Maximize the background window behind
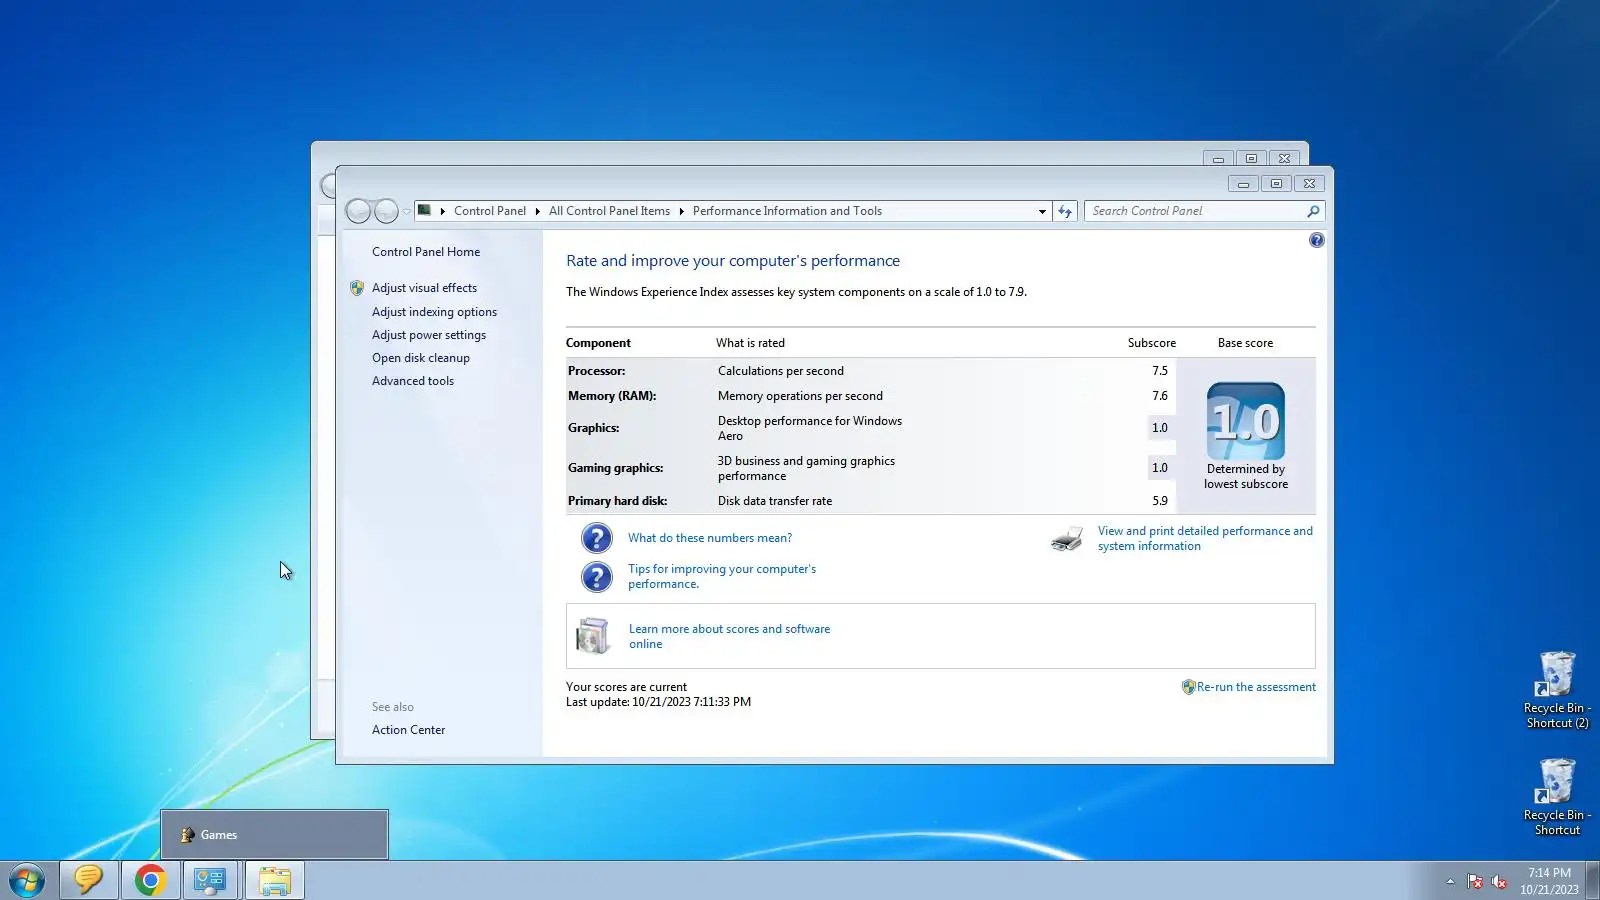 click(1251, 159)
